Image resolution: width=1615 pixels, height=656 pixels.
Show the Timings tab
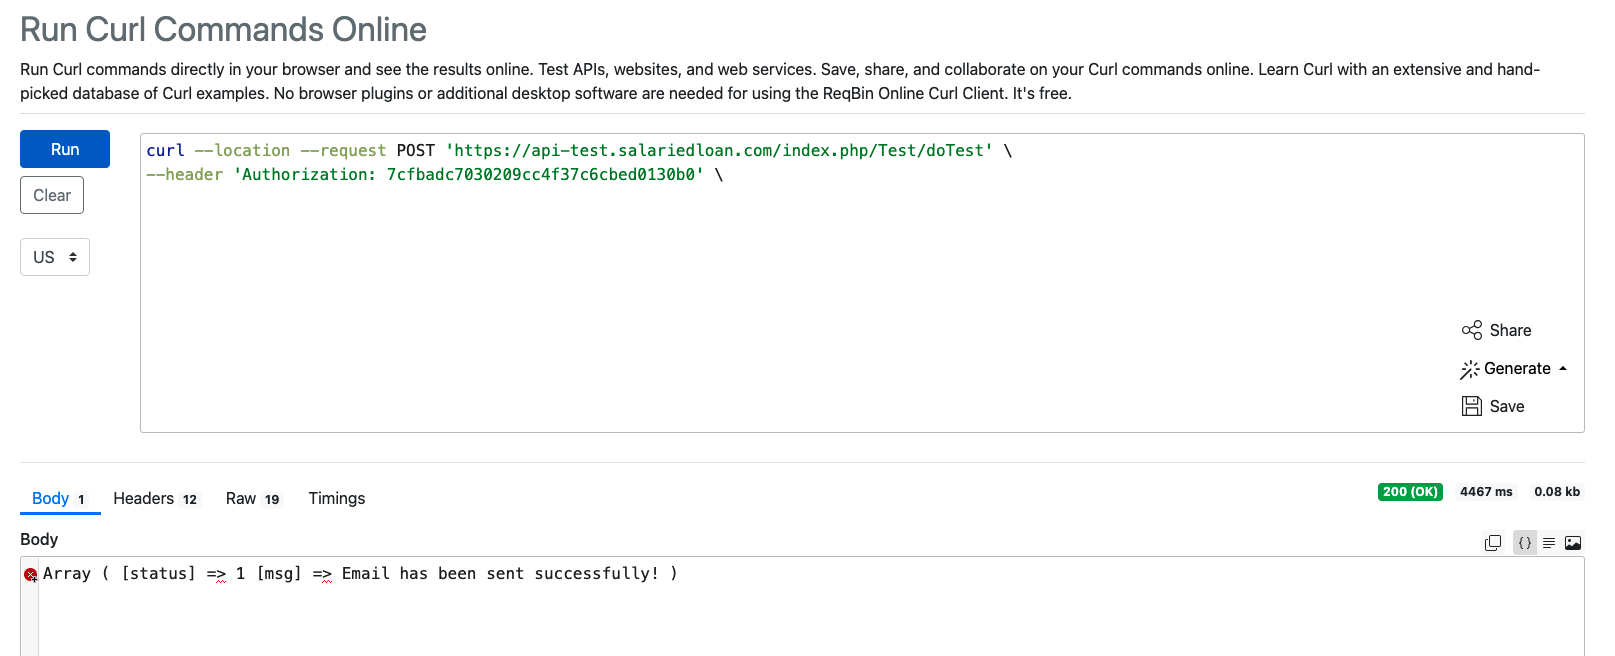point(336,498)
